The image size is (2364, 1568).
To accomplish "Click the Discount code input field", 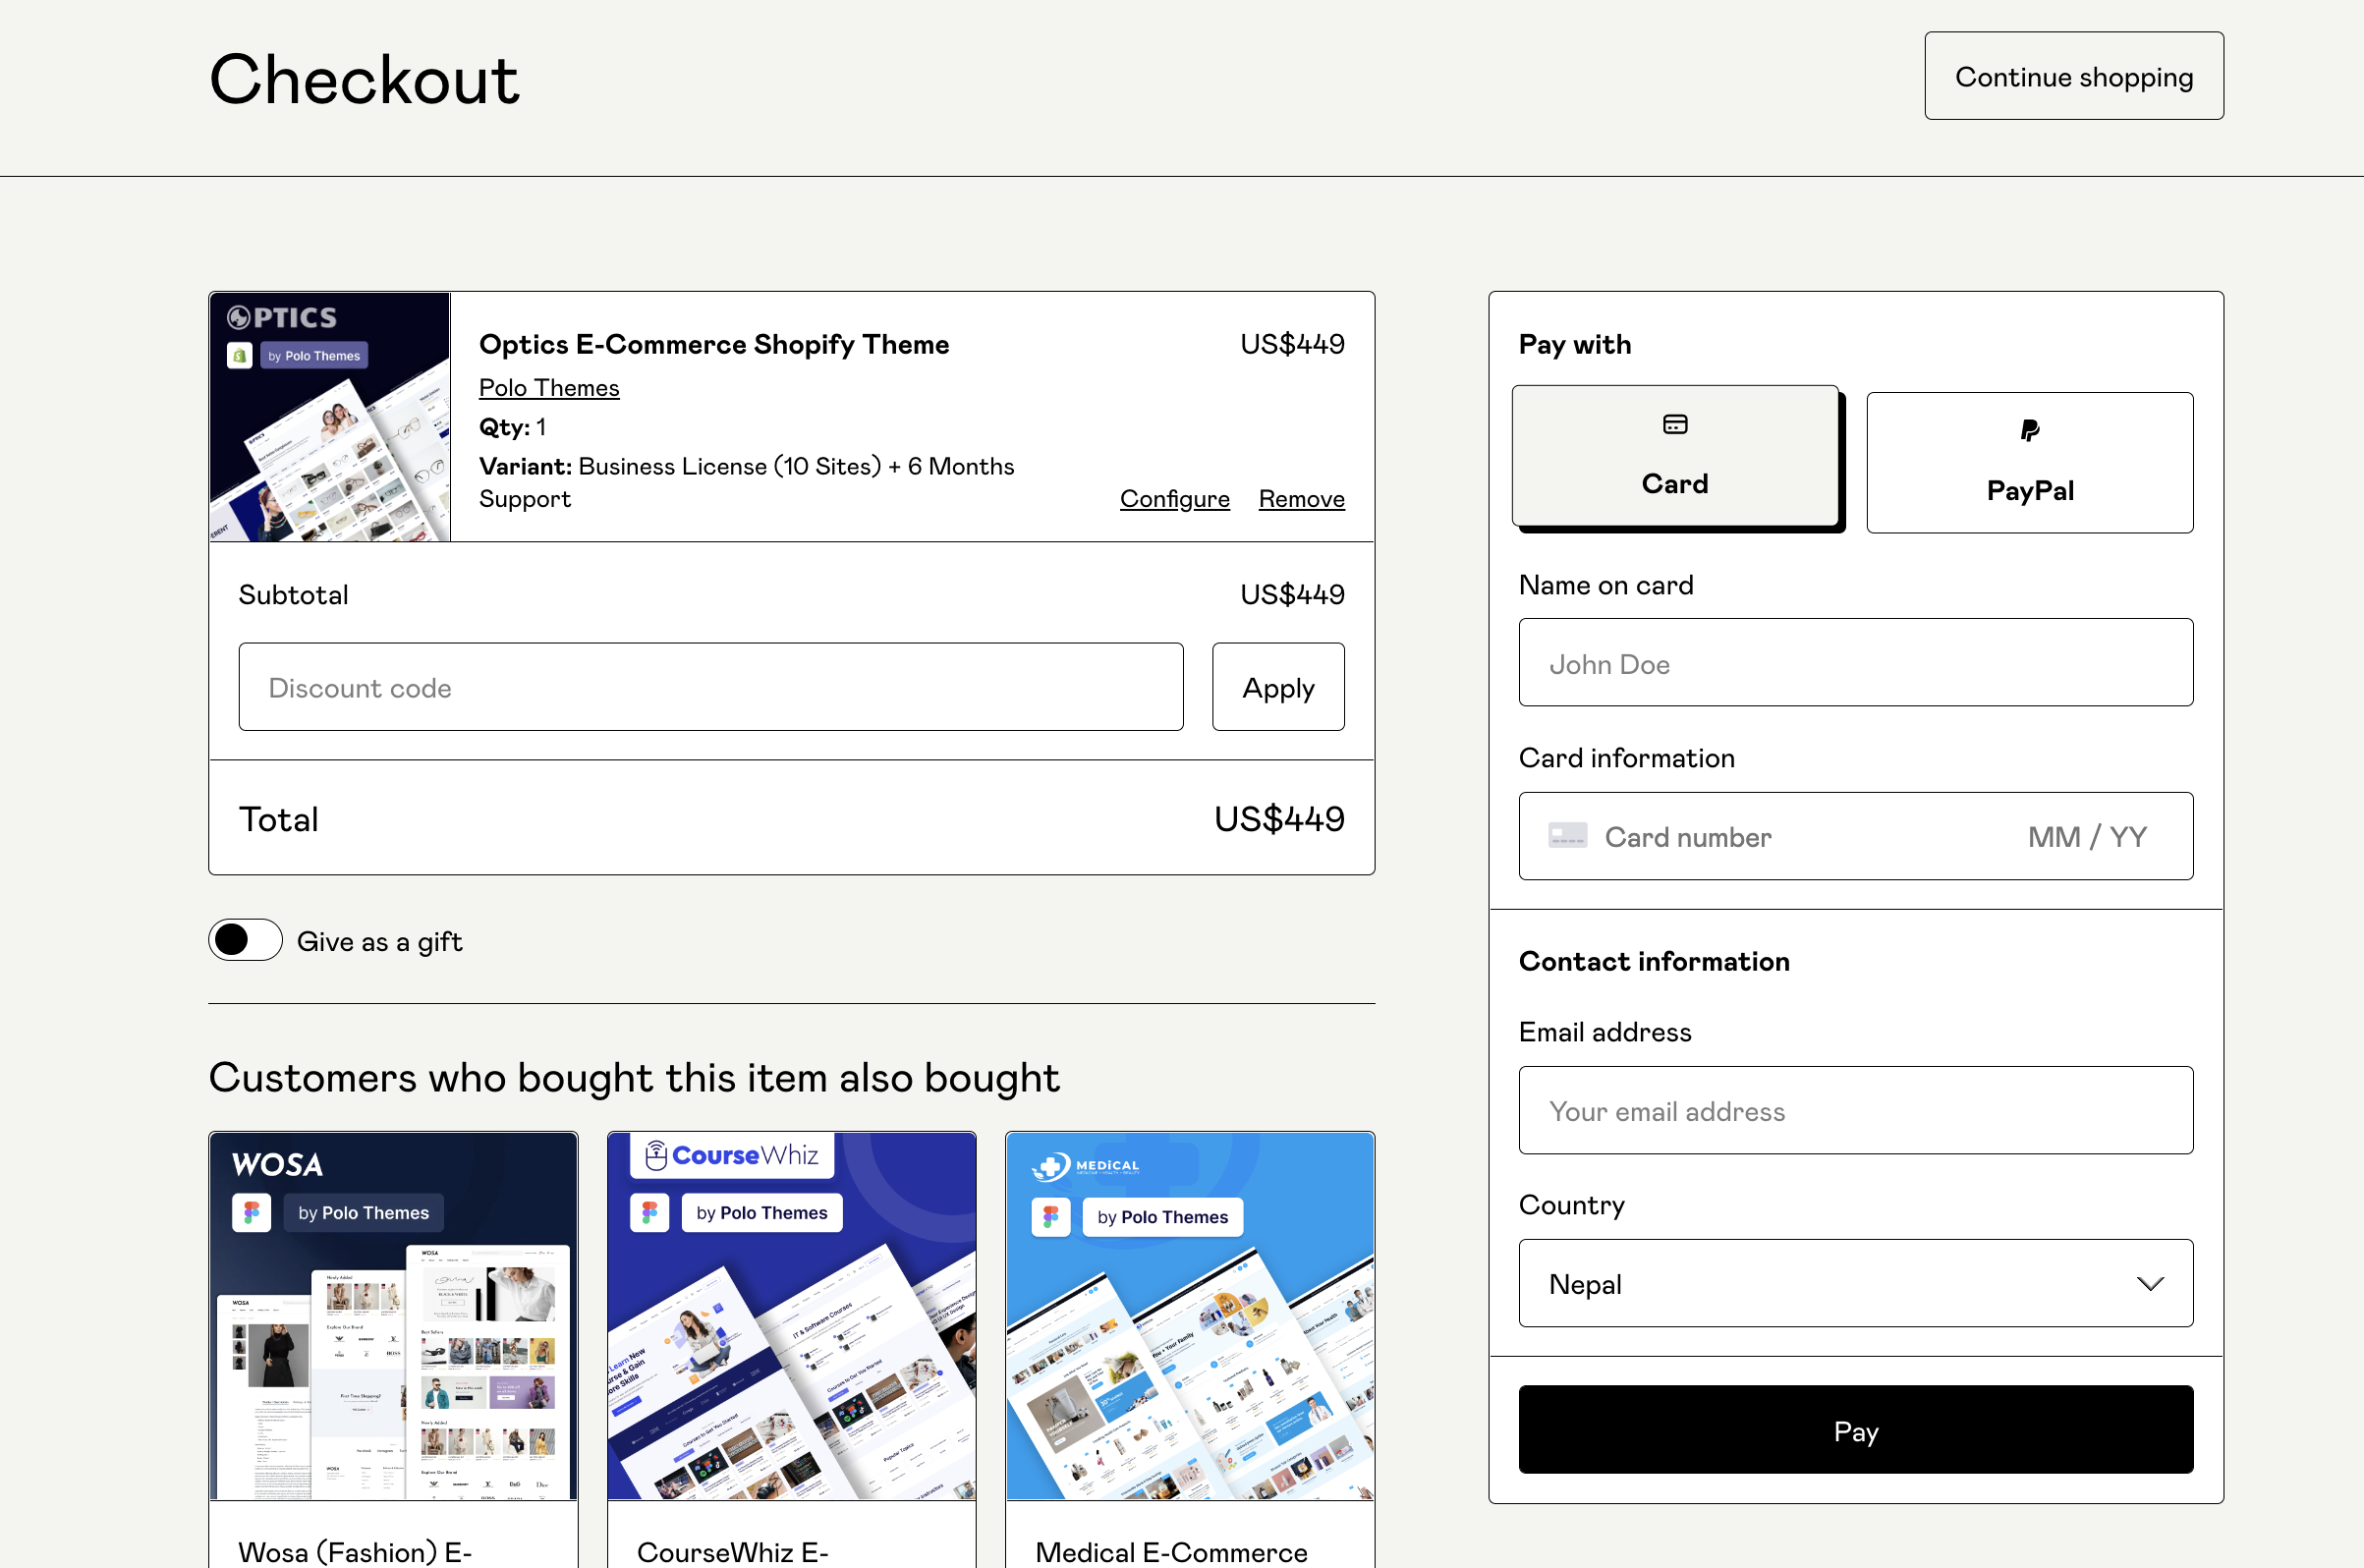I will pos(710,686).
